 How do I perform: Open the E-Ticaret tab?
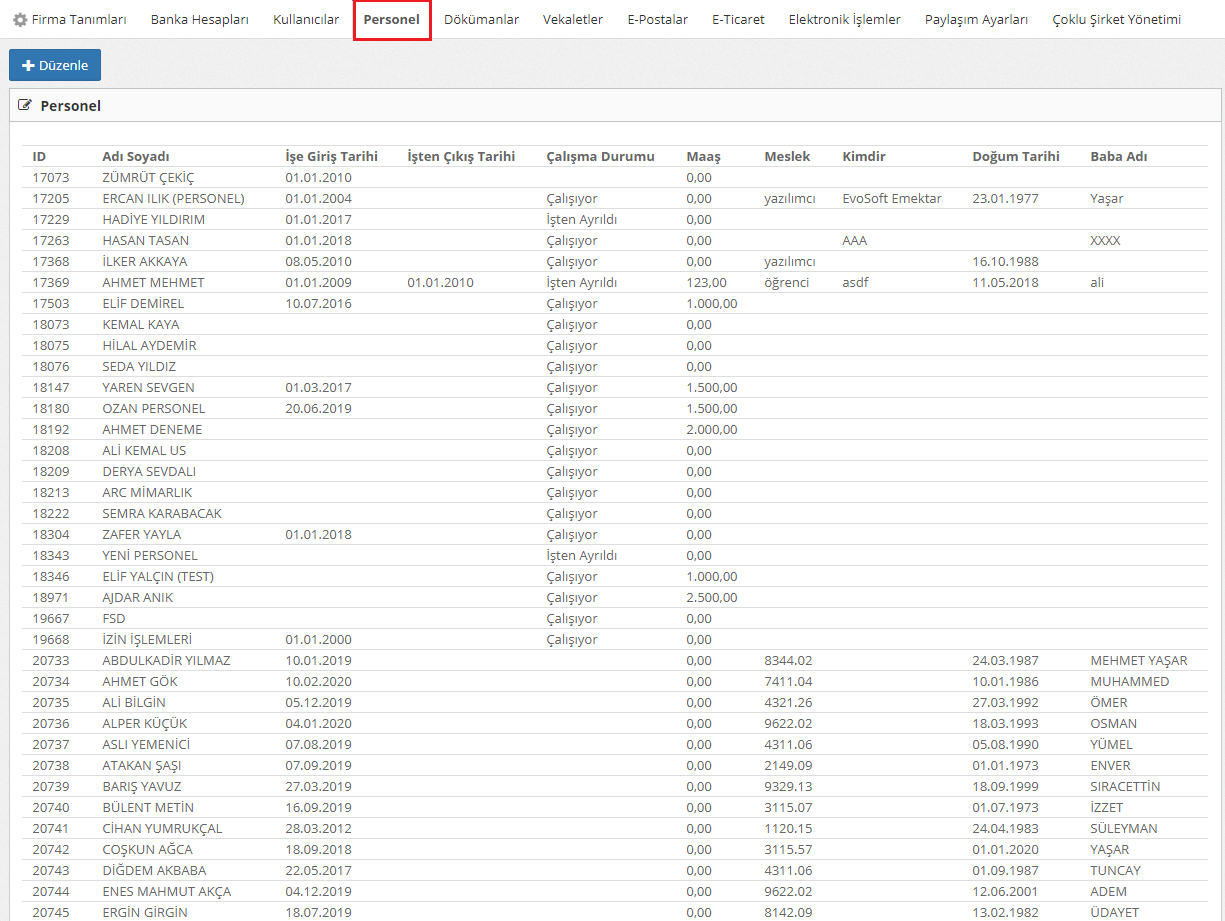tap(738, 20)
